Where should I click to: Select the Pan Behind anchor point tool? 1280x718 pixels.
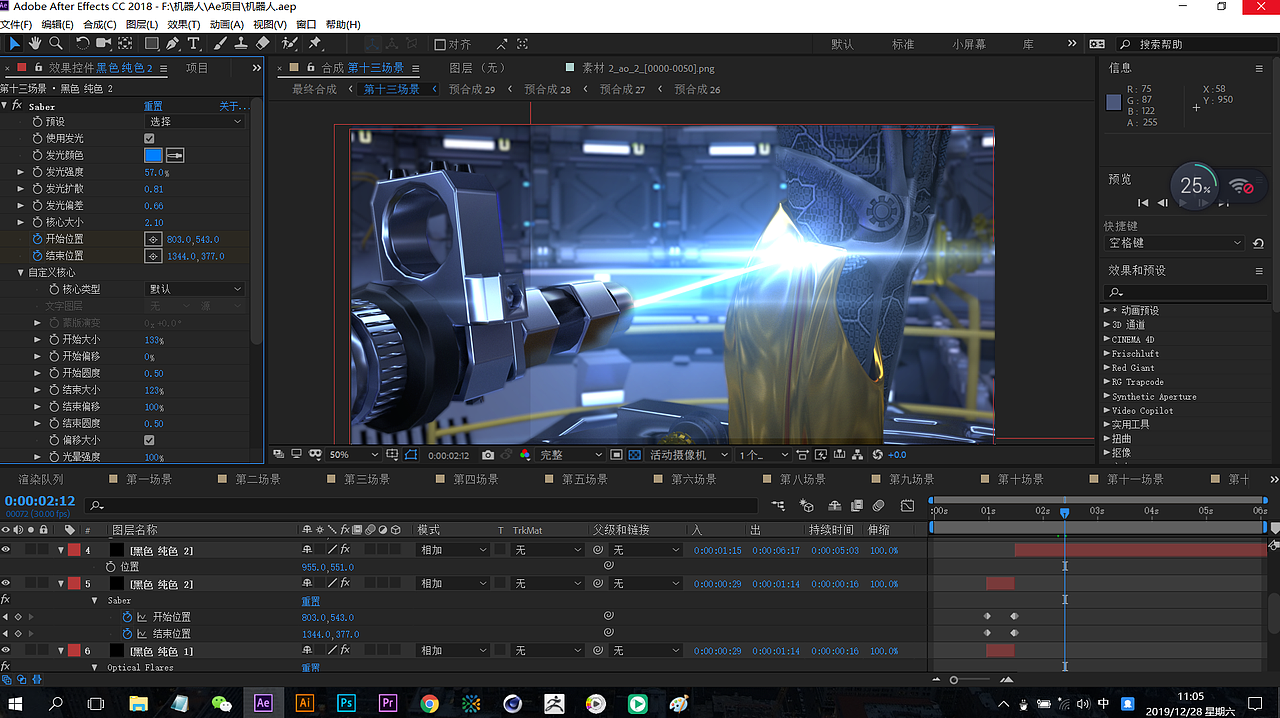coord(125,43)
